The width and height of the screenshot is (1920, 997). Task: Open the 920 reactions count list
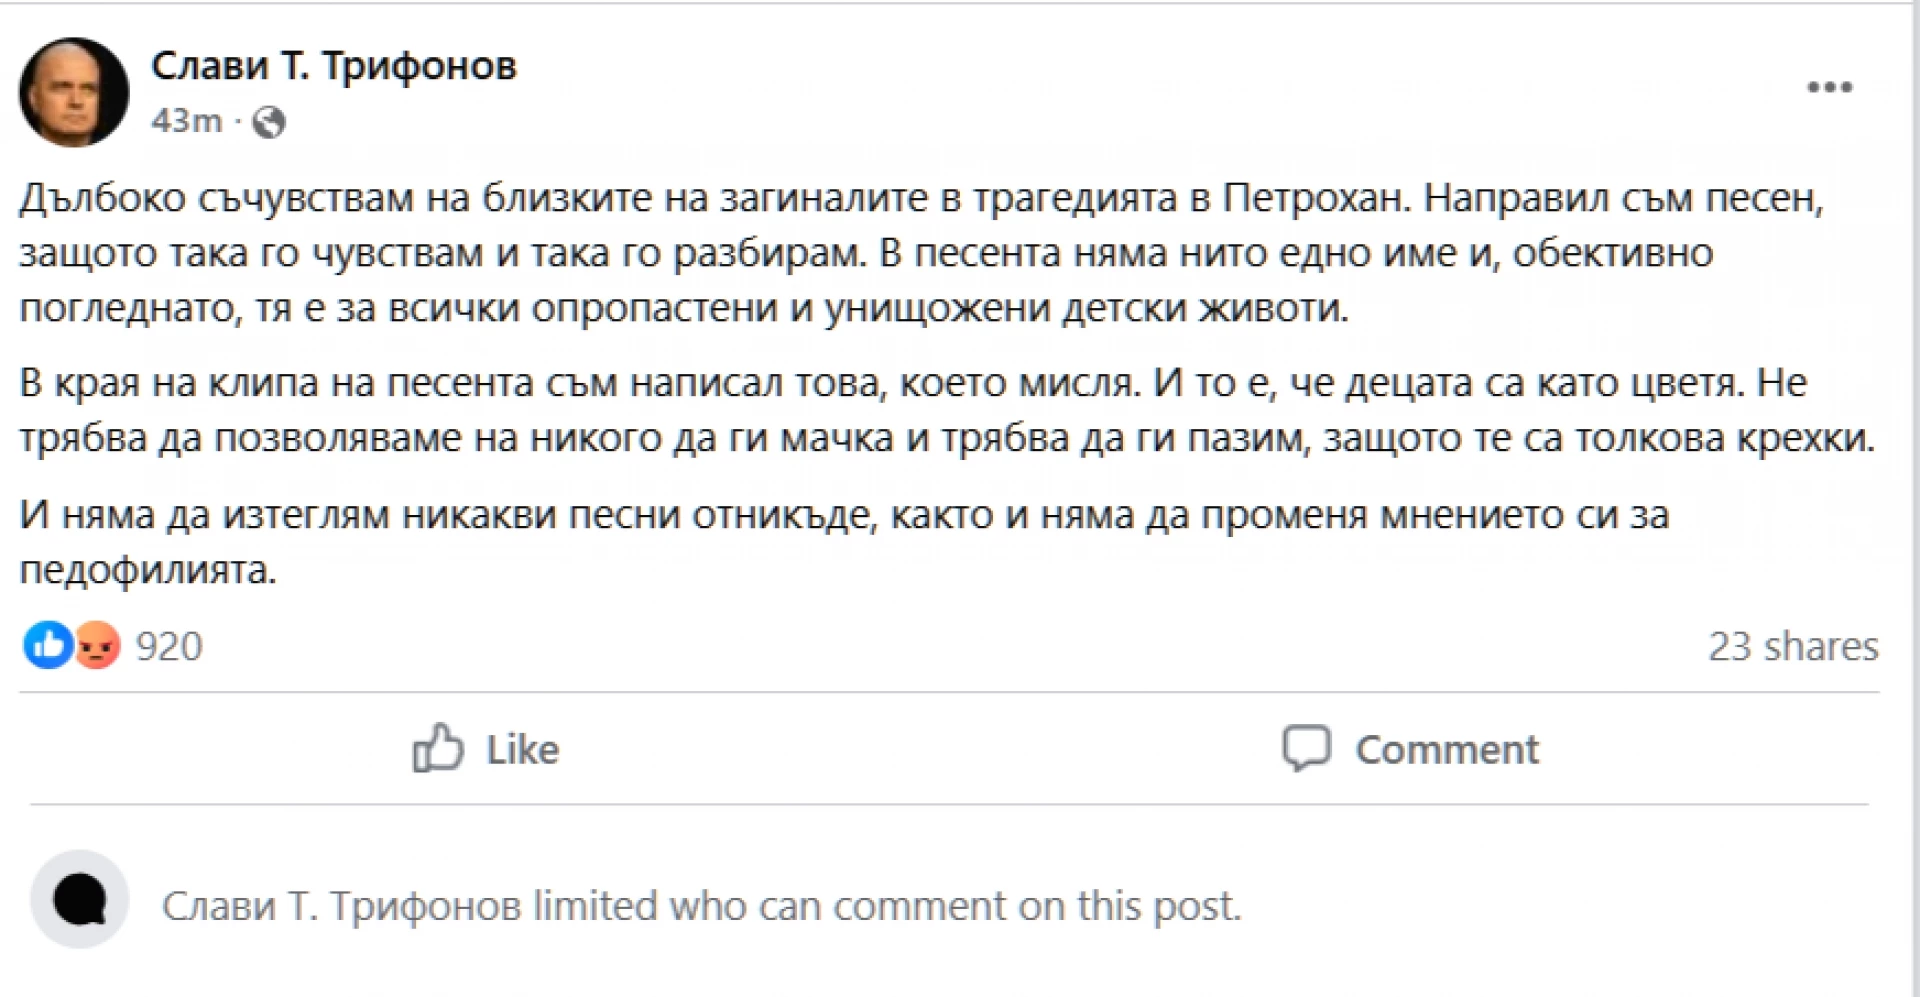[169, 647]
